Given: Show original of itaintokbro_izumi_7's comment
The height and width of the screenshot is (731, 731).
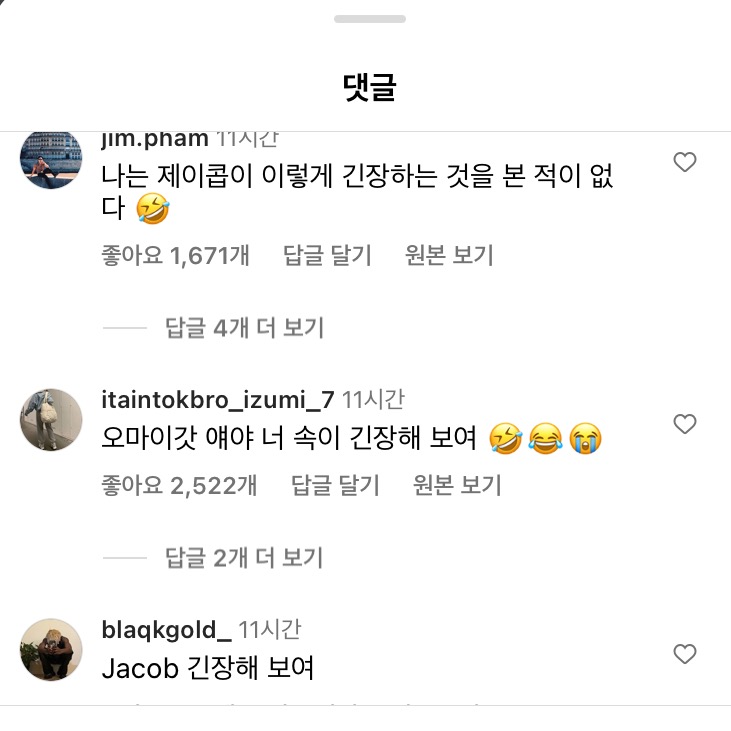Looking at the screenshot, I should (x=457, y=486).
